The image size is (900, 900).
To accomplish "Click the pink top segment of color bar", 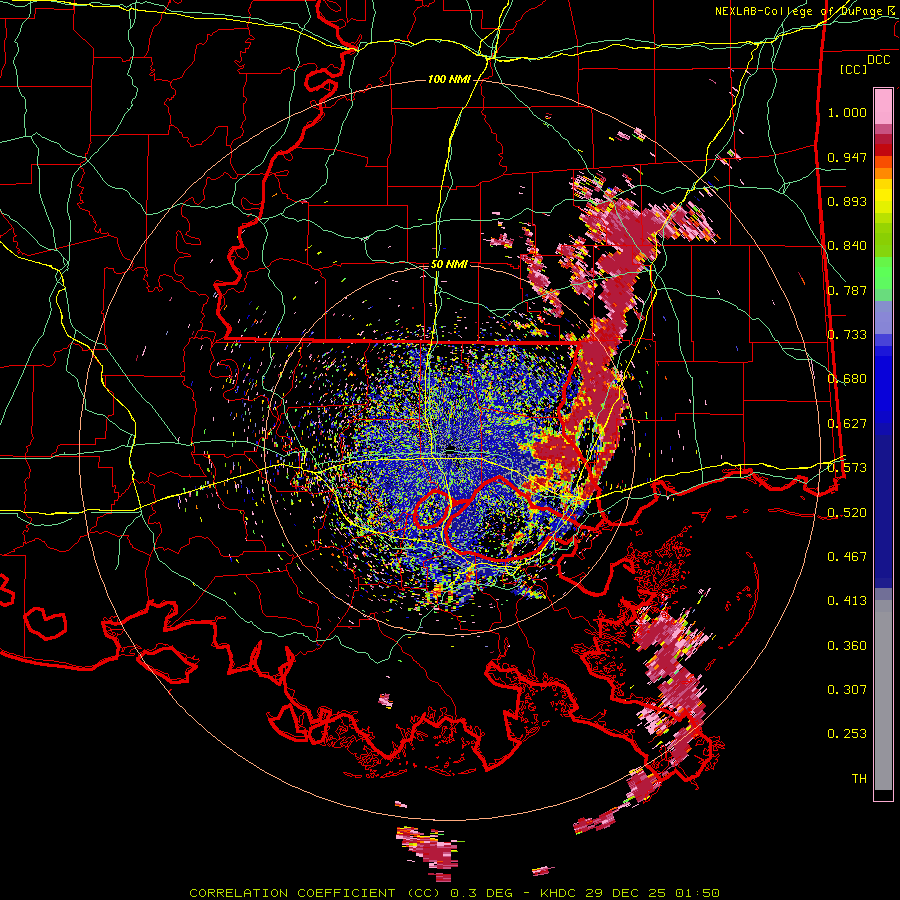I will tap(883, 107).
